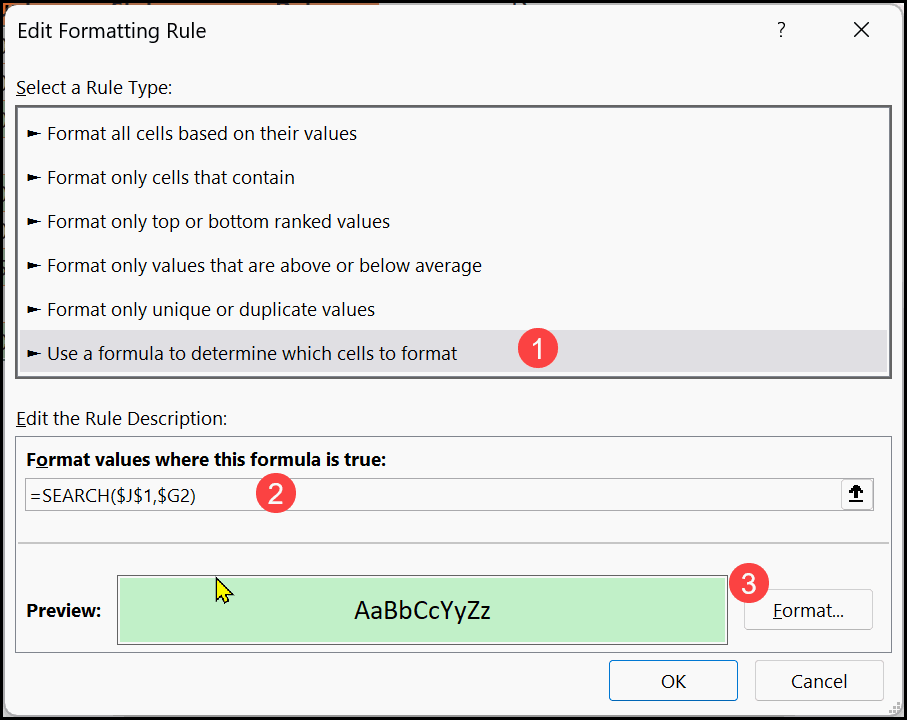Collapse dialog with the range selector arrow icon
This screenshot has width=907, height=720.
[x=856, y=494]
